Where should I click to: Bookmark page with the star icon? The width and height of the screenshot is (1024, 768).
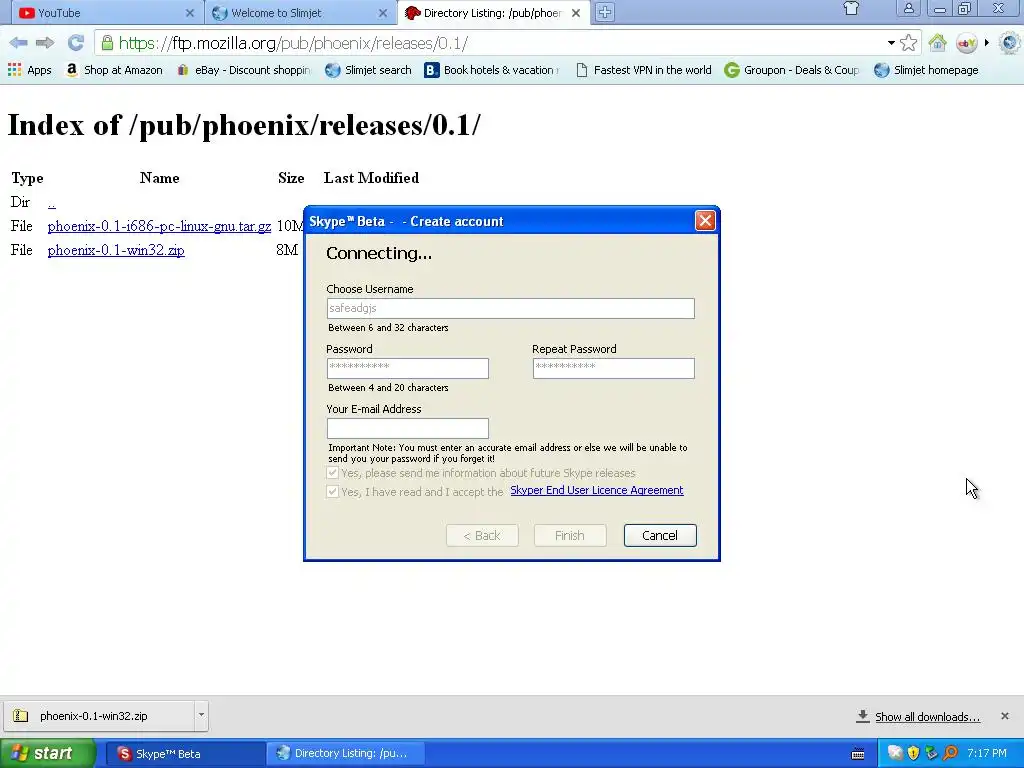click(908, 43)
